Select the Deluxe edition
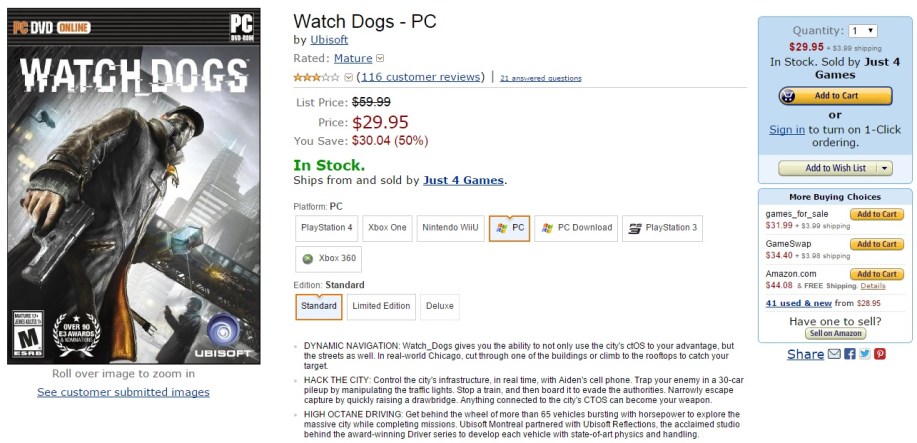The width and height of the screenshot is (917, 443). [x=439, y=306]
